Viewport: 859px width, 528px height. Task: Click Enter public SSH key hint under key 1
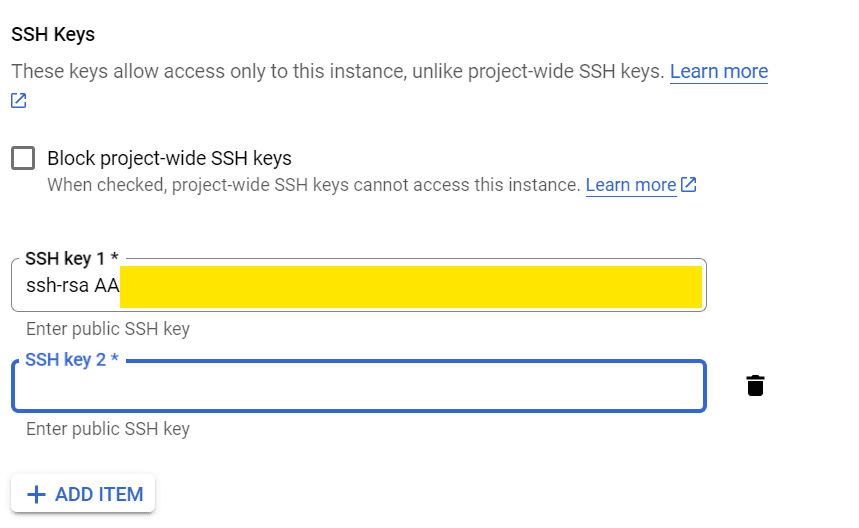pyautogui.click(x=108, y=329)
